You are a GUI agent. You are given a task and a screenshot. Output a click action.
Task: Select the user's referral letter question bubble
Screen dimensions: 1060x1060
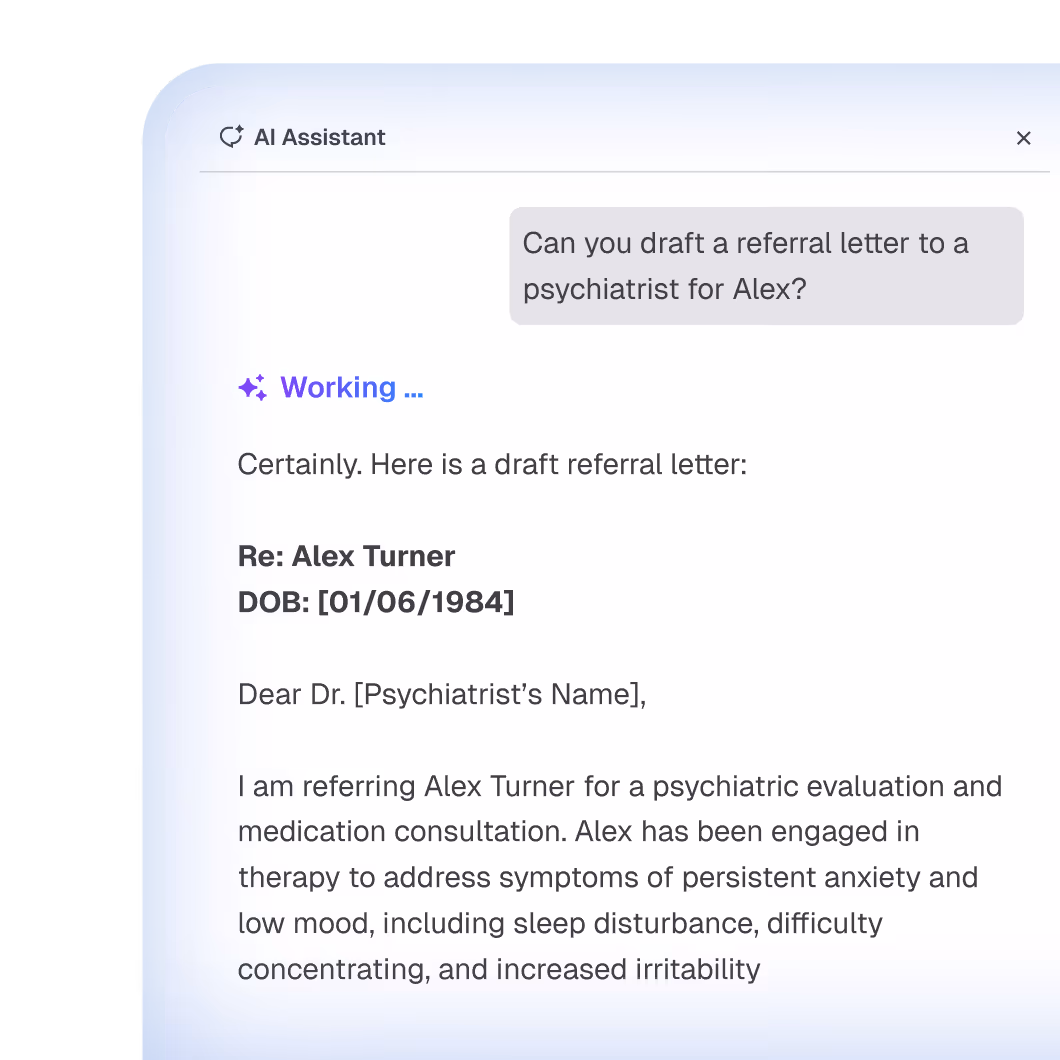click(x=766, y=265)
